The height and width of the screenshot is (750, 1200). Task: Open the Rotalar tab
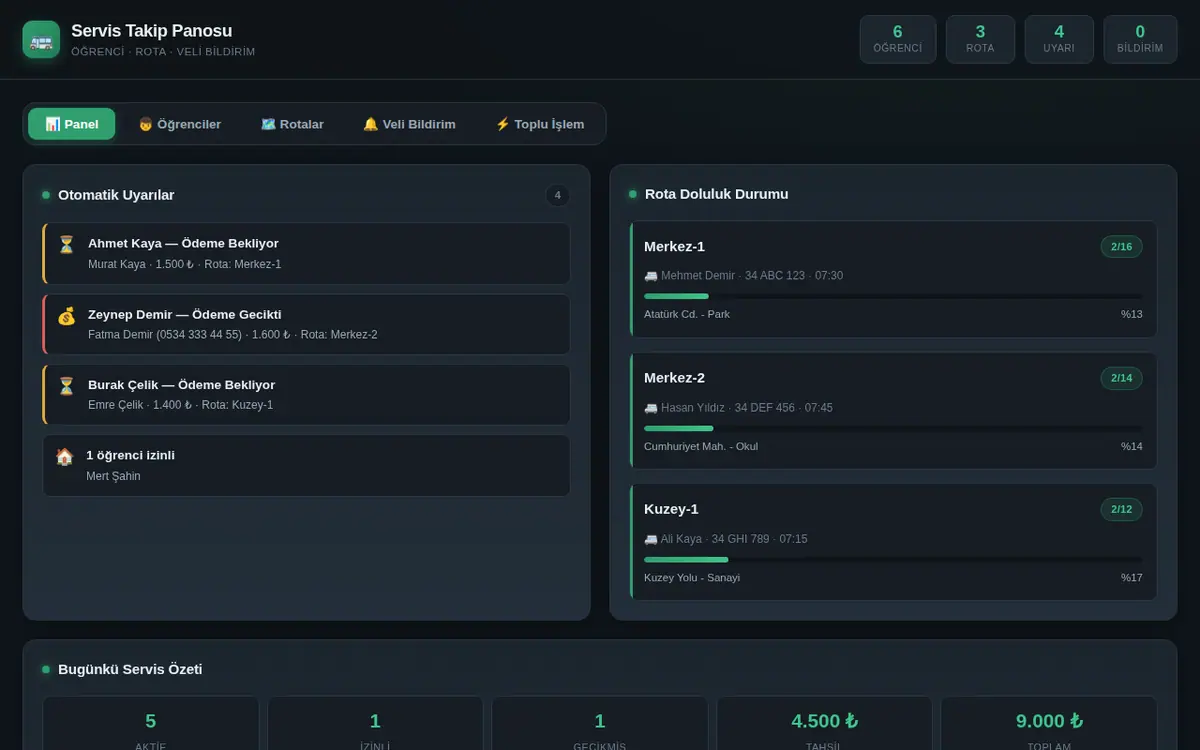(292, 124)
